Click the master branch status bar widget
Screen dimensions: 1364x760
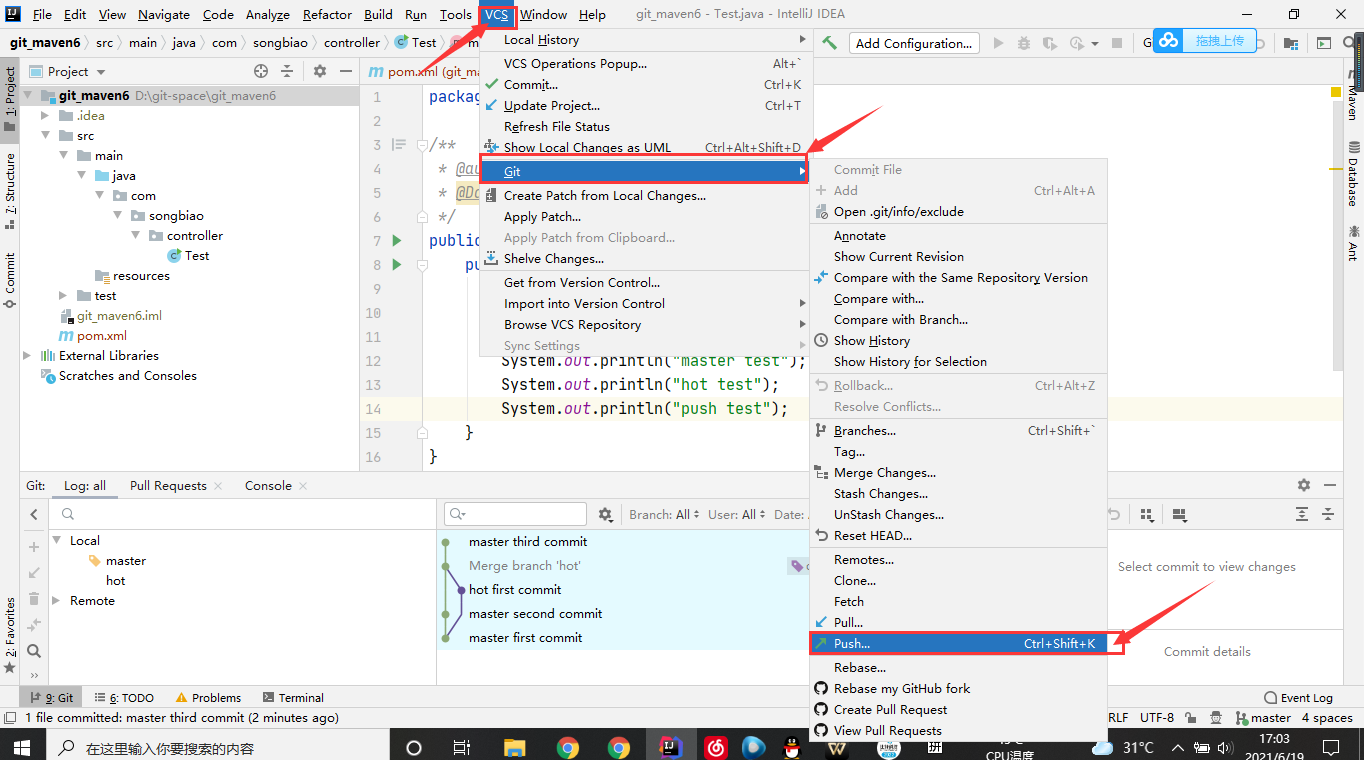coord(1263,718)
